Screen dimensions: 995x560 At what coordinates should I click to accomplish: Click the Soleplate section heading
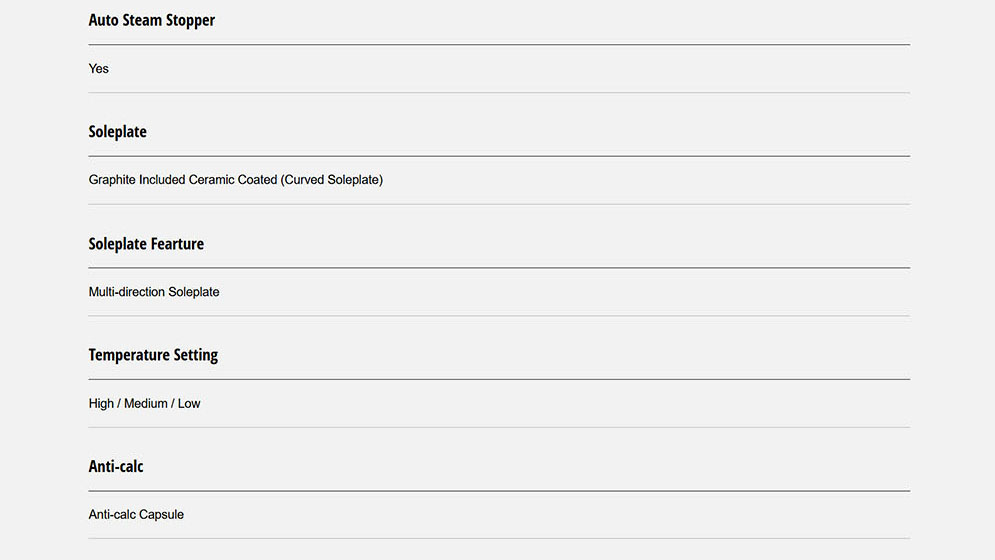point(117,132)
